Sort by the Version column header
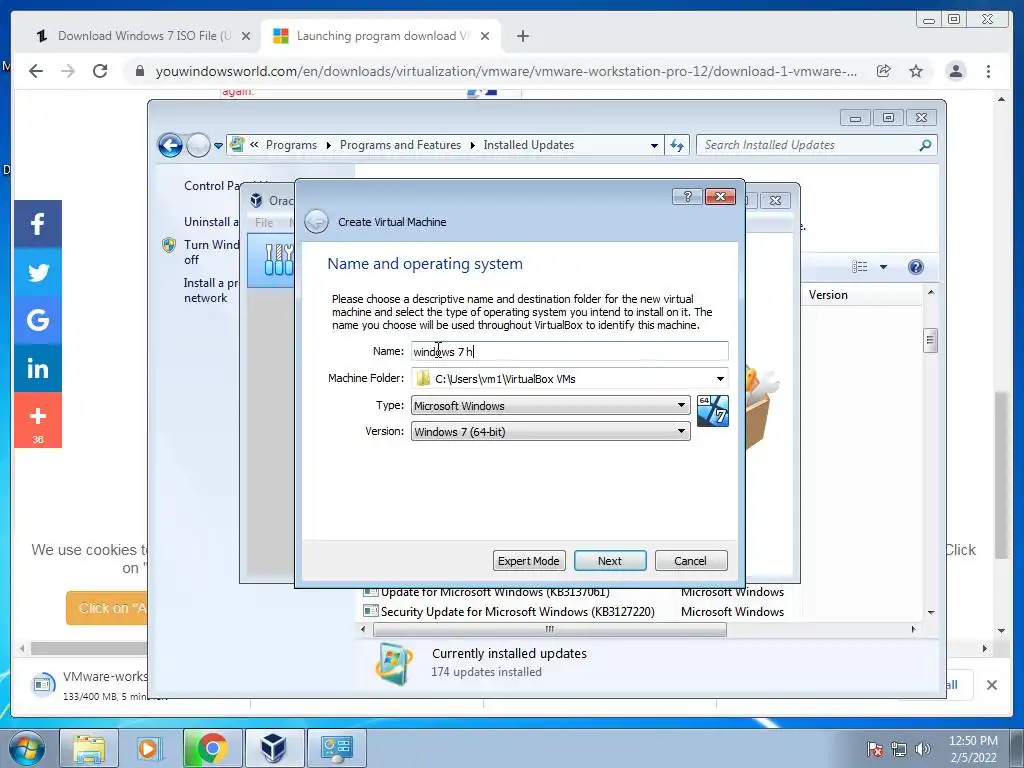 coord(828,295)
